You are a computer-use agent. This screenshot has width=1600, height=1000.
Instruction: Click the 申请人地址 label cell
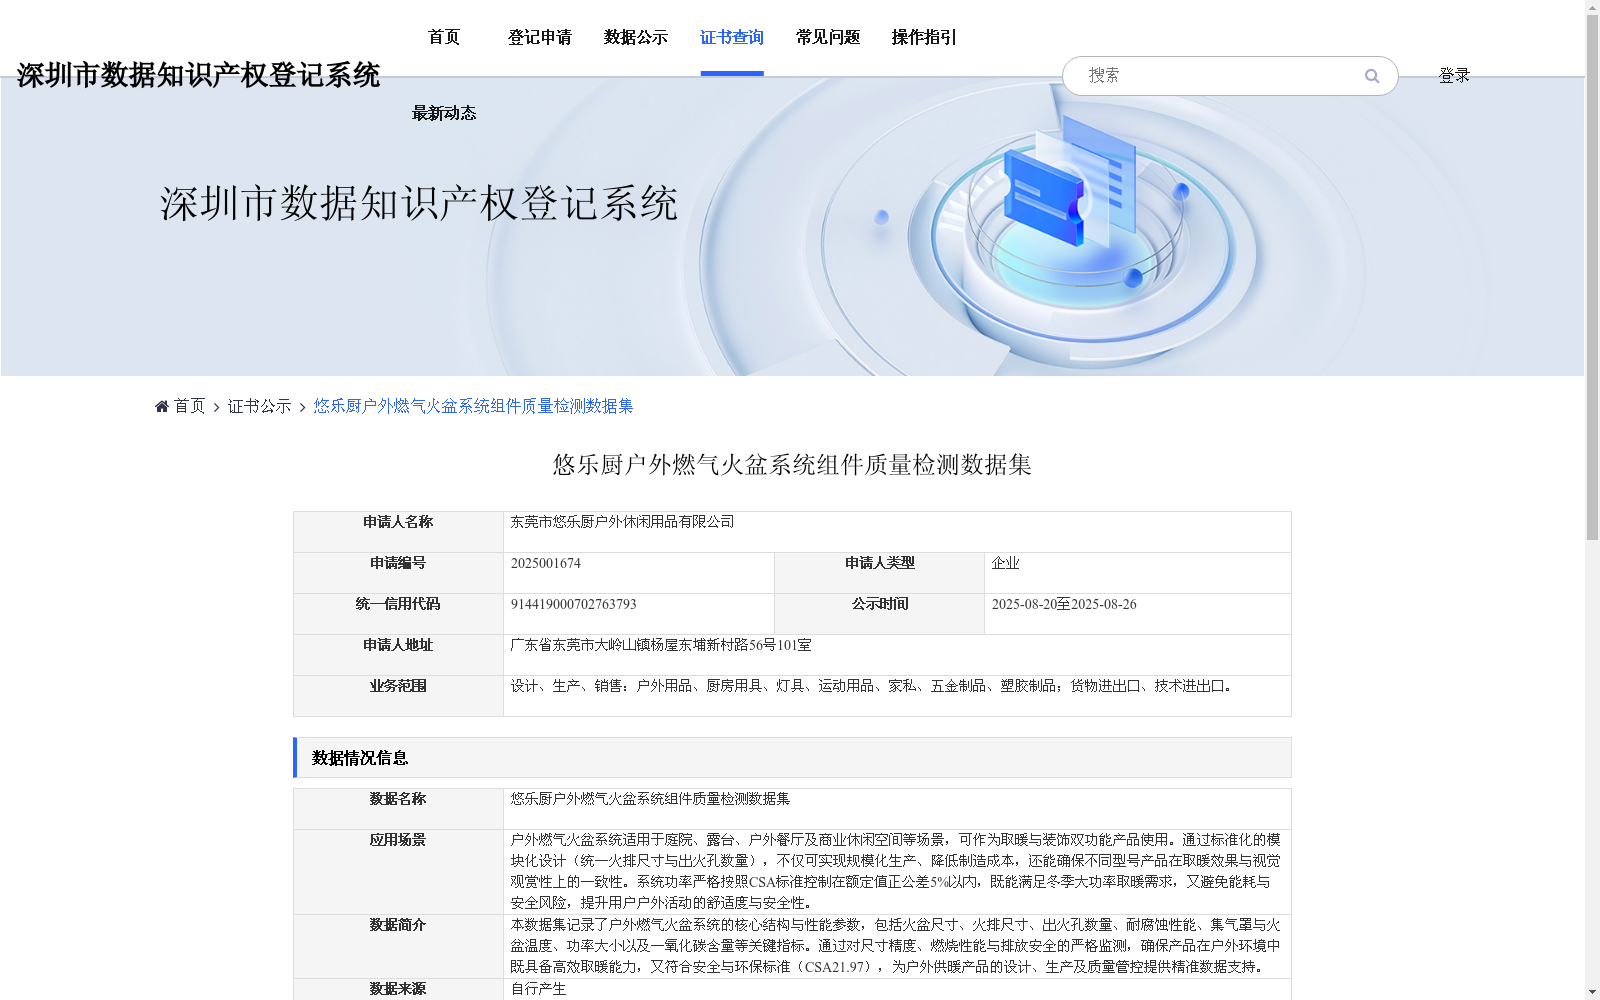pyautogui.click(x=398, y=655)
